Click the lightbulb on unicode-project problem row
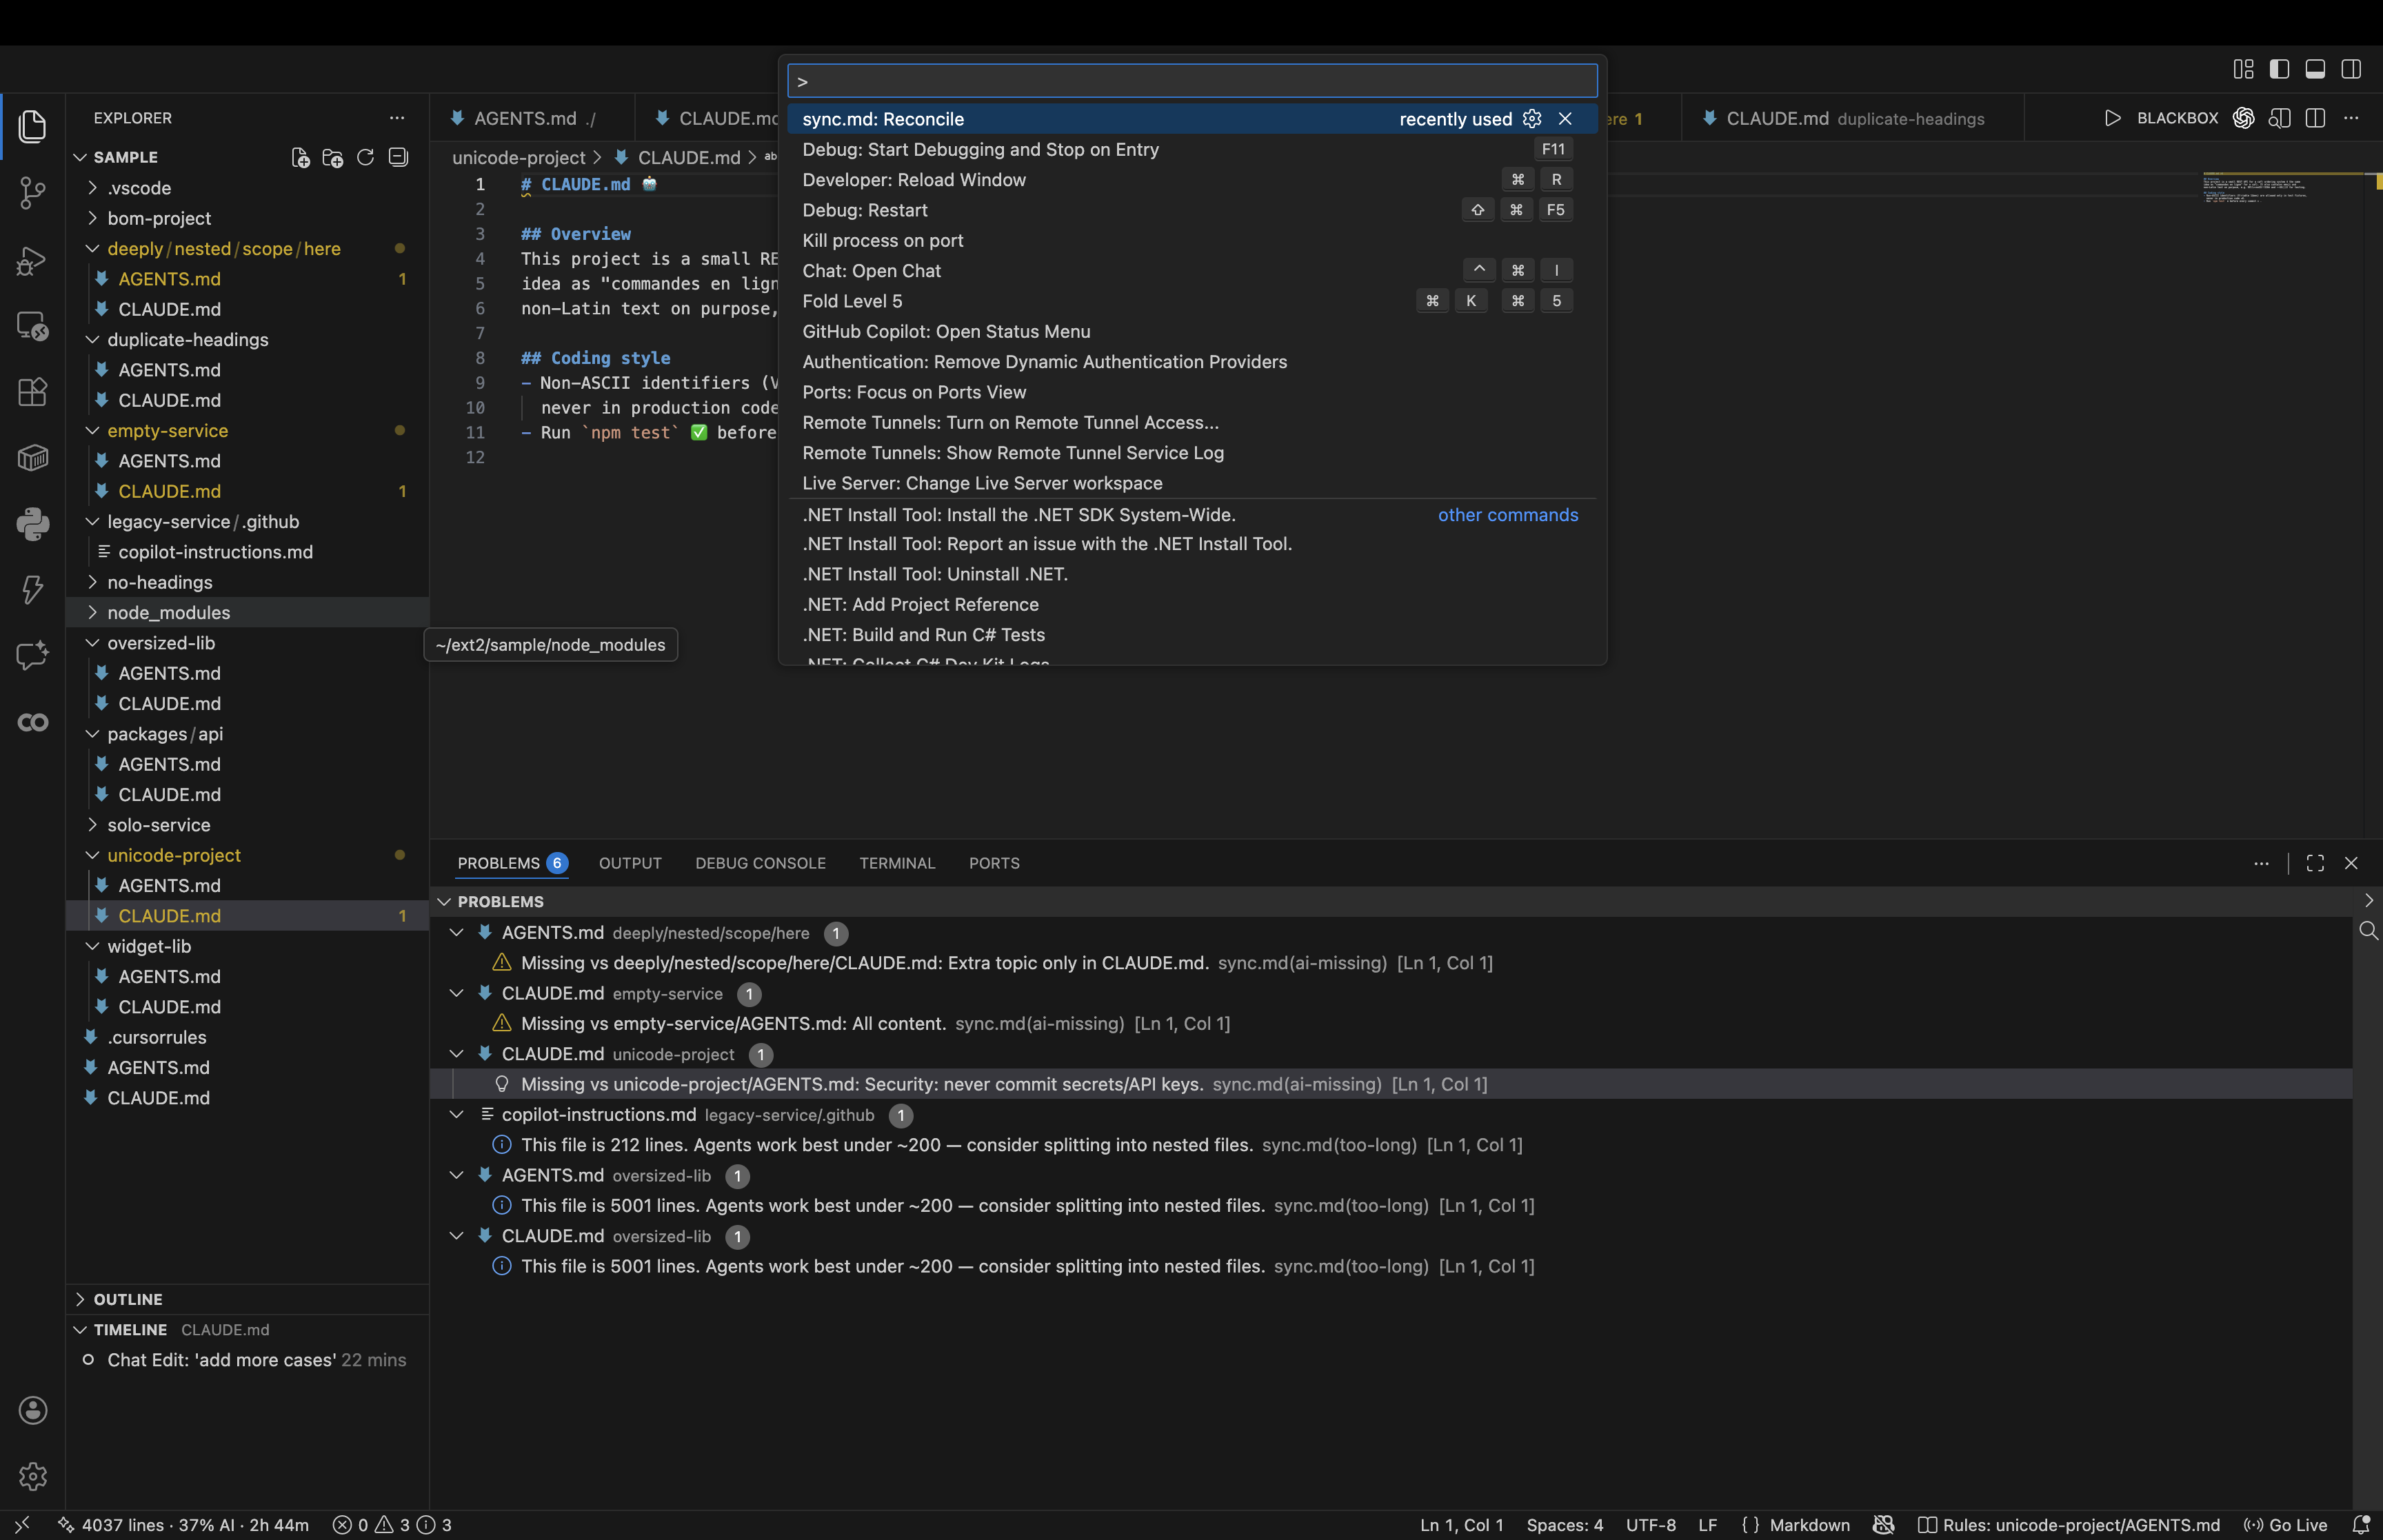The width and height of the screenshot is (2383, 1540). click(502, 1084)
